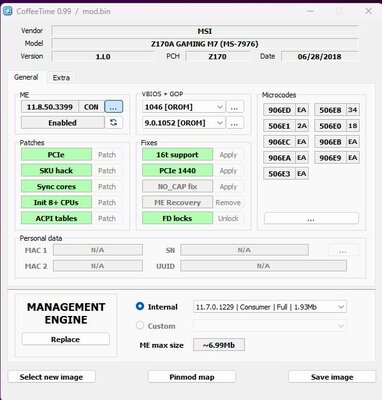Open Microcodes ellipsis button
The width and height of the screenshot is (382, 400).
(x=311, y=219)
